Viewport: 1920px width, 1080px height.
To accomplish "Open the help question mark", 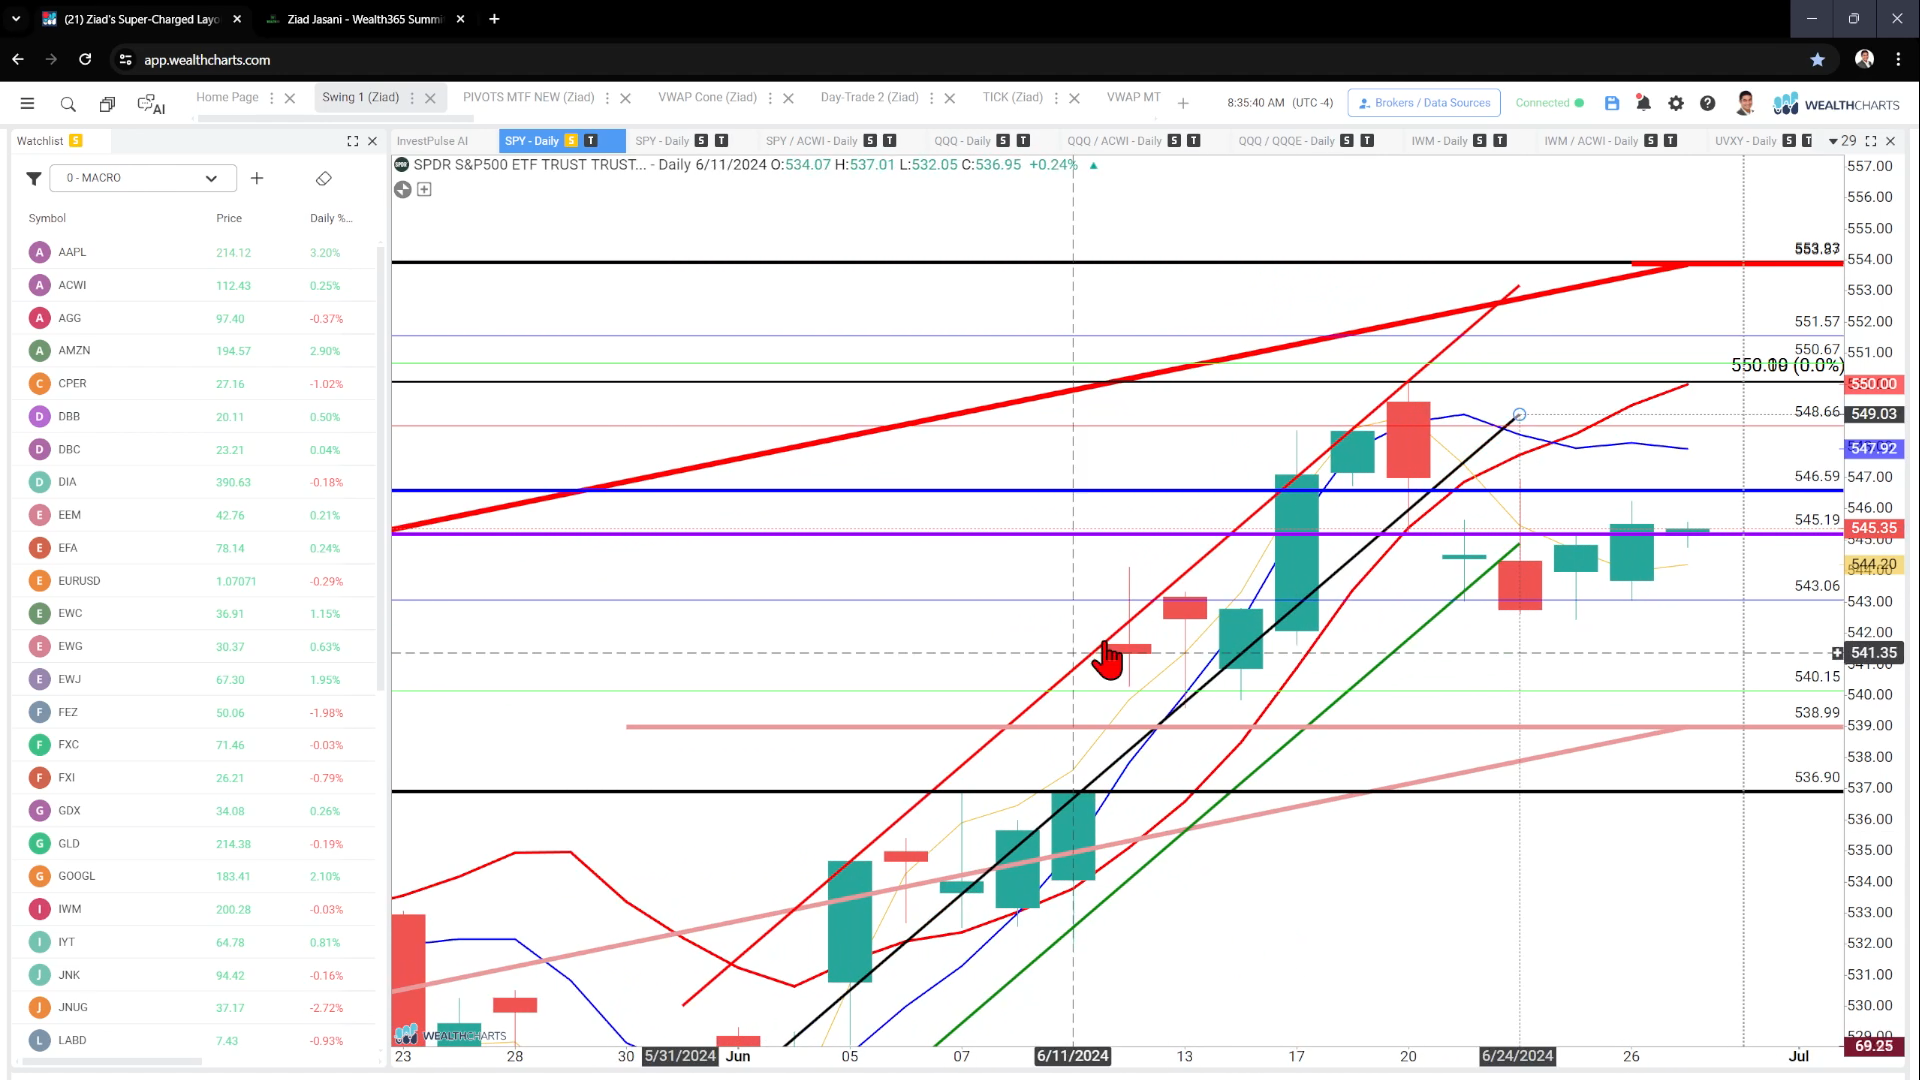I will (x=1708, y=103).
